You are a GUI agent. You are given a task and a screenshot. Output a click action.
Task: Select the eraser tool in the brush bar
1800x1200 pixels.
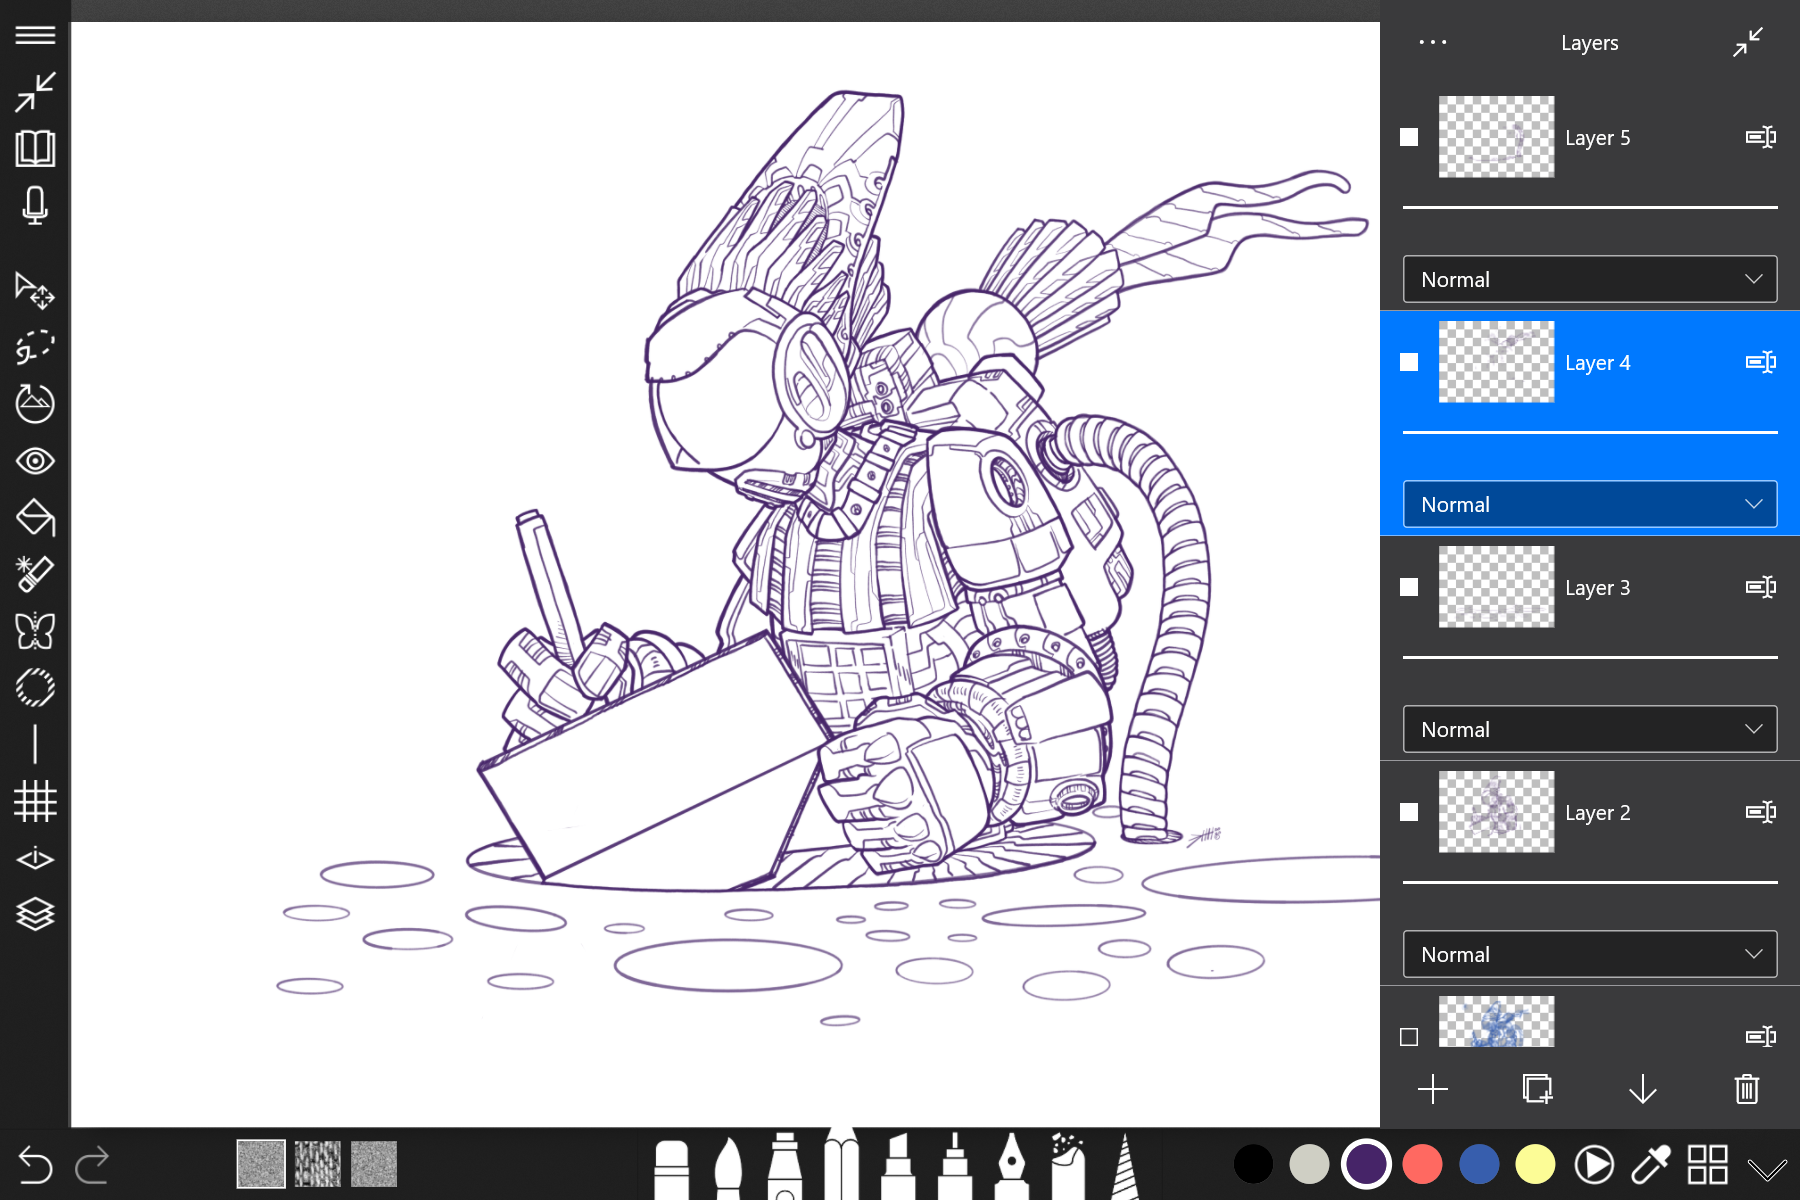671,1170
